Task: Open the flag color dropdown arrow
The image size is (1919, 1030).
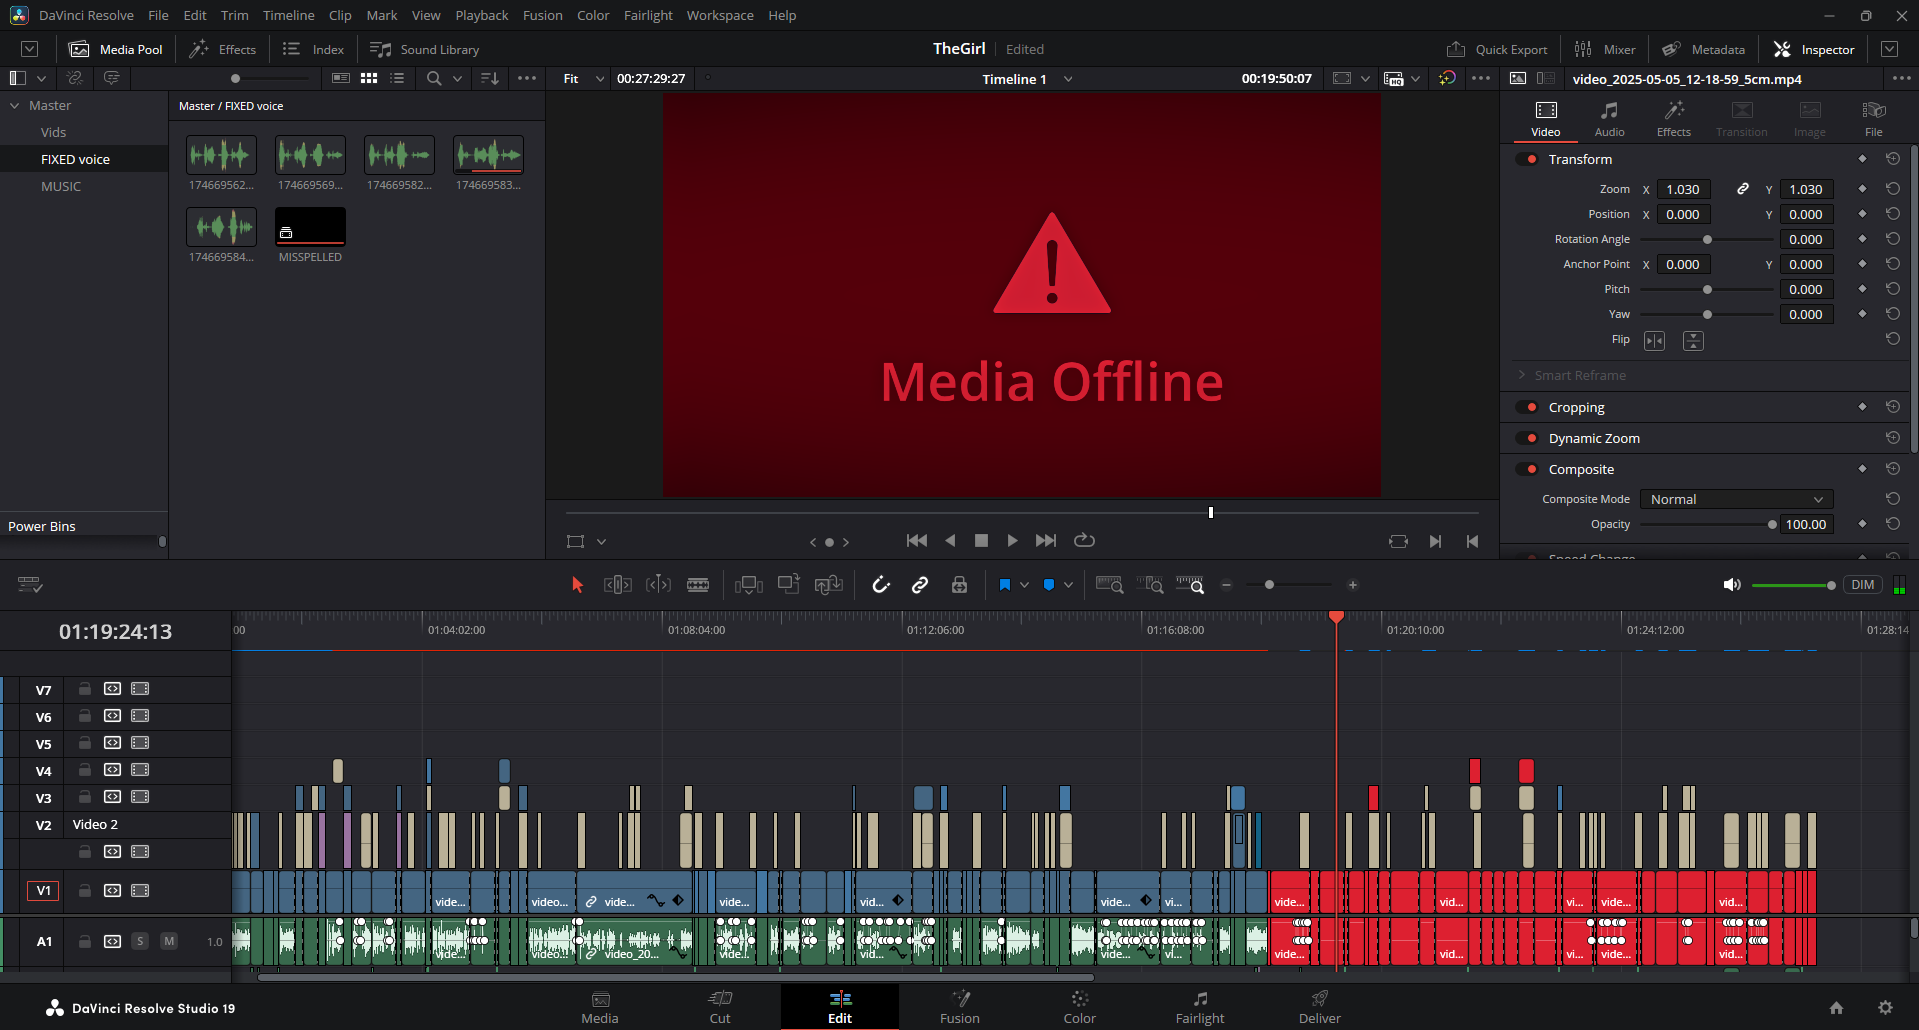Action: [1024, 585]
